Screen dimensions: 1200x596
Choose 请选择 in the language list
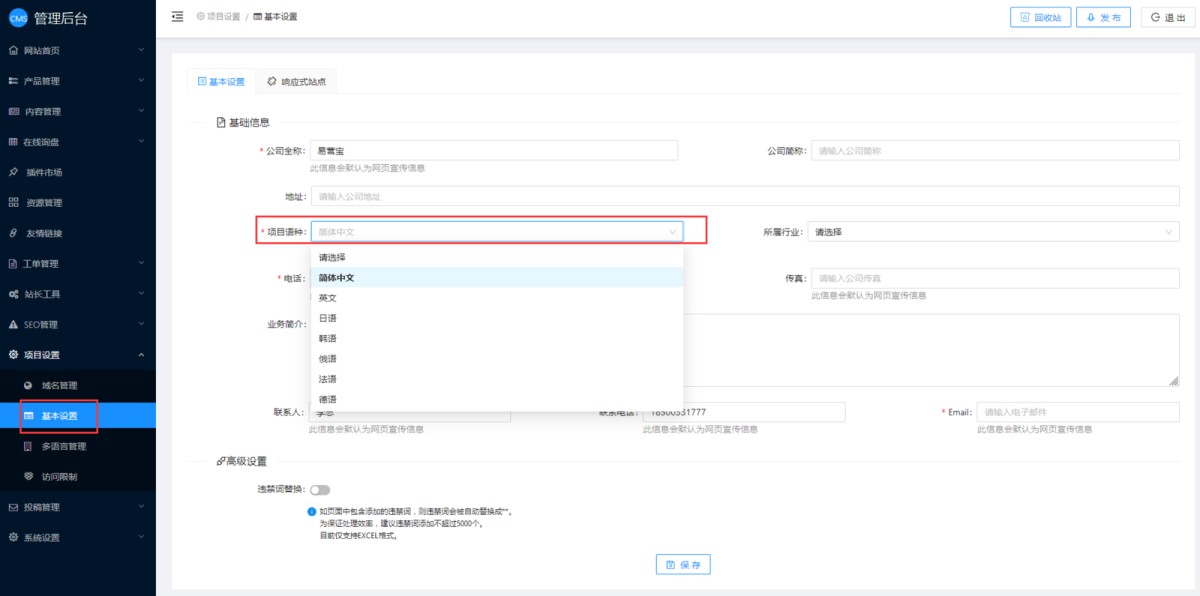497,258
